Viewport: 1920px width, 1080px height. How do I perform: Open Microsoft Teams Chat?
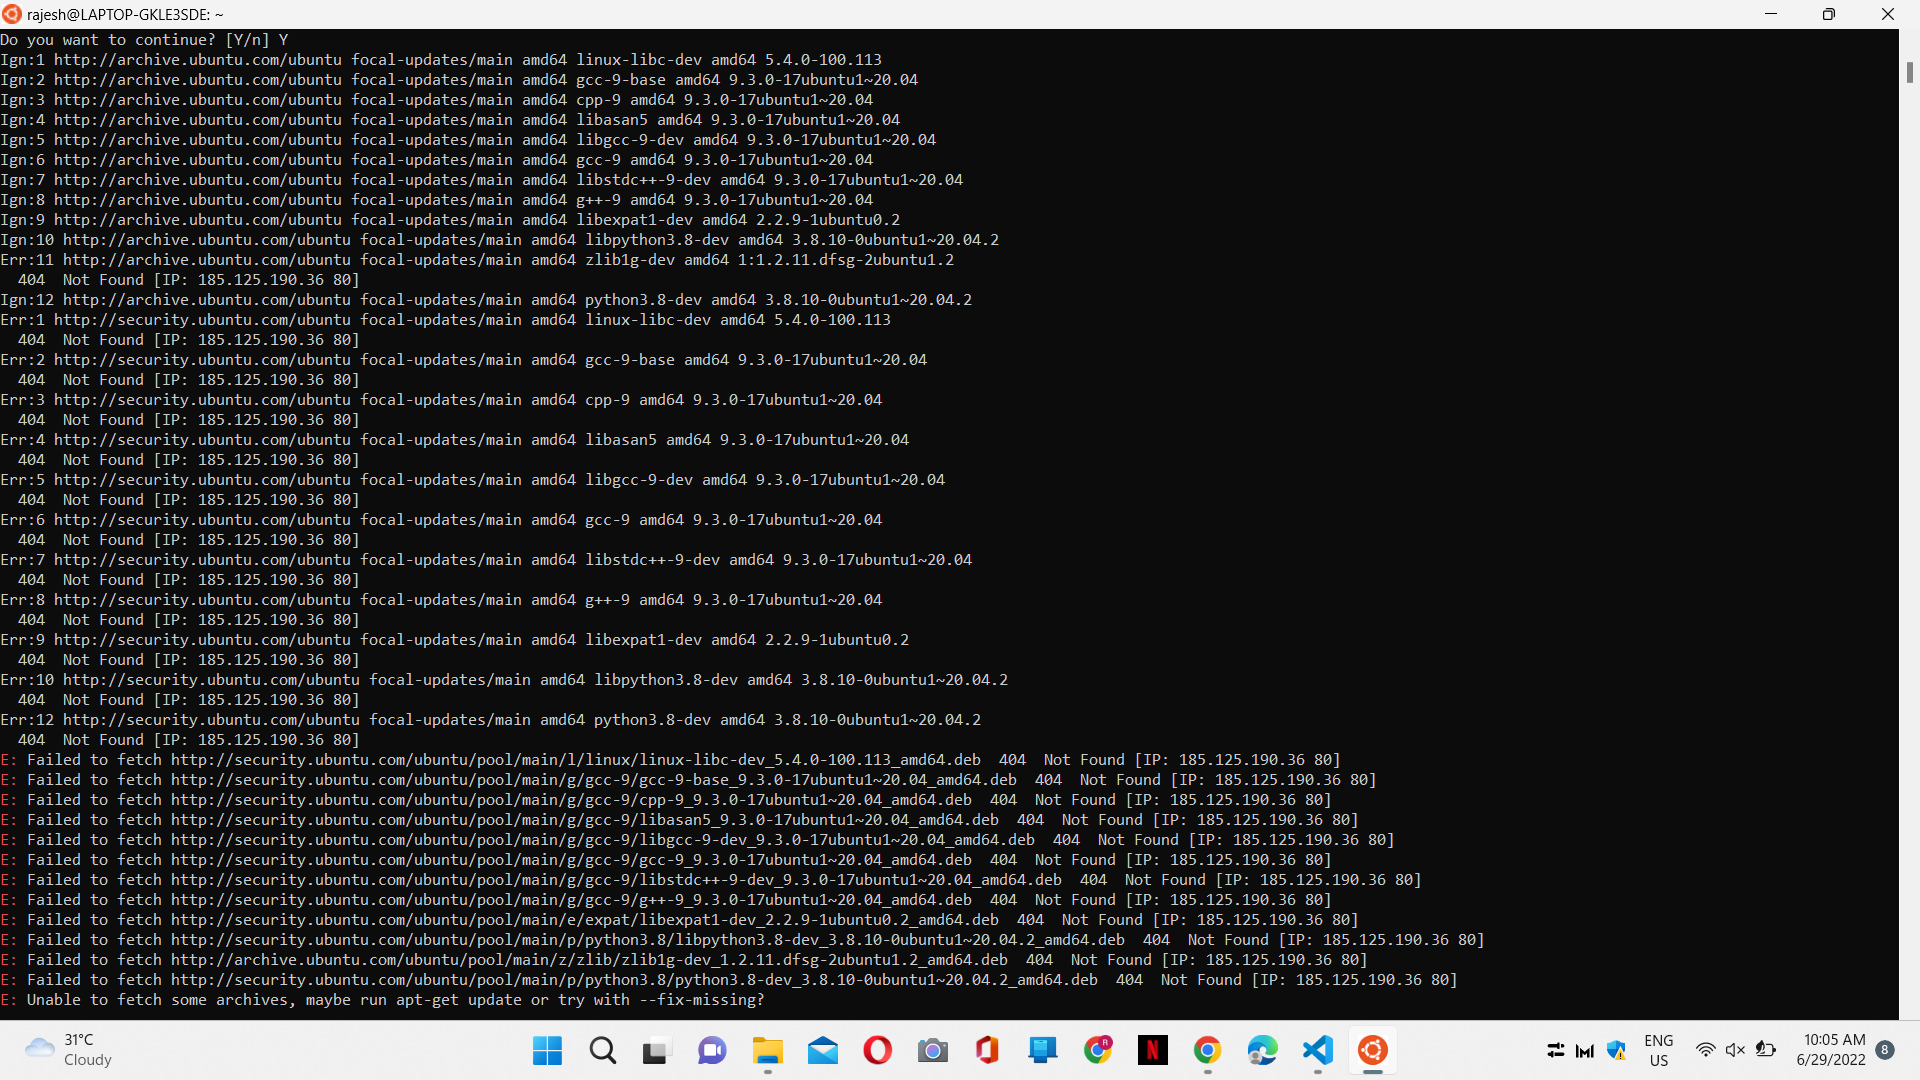click(712, 1050)
